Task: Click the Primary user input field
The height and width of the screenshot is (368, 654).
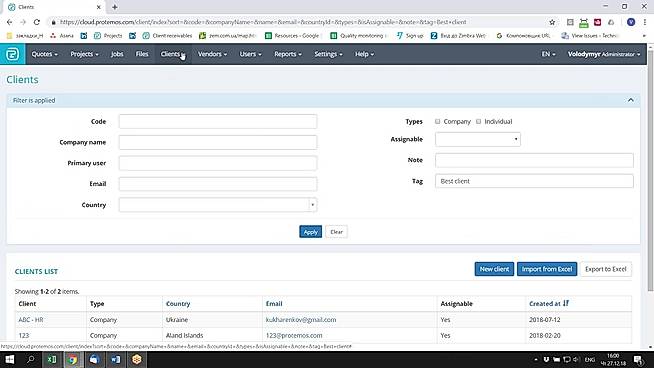Action: (x=218, y=163)
